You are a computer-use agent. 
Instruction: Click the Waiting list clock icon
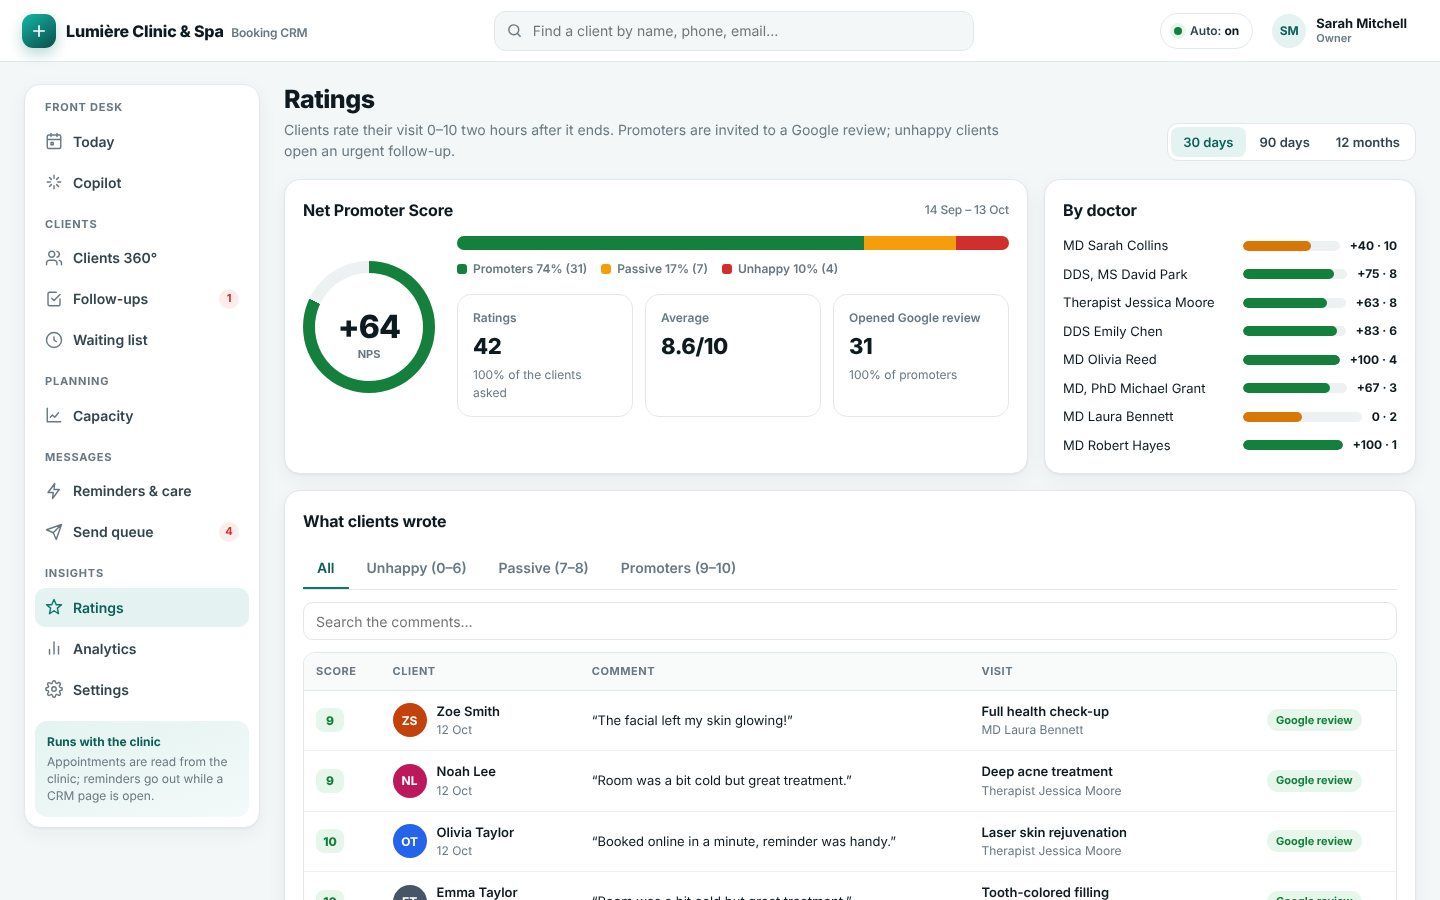(x=54, y=340)
